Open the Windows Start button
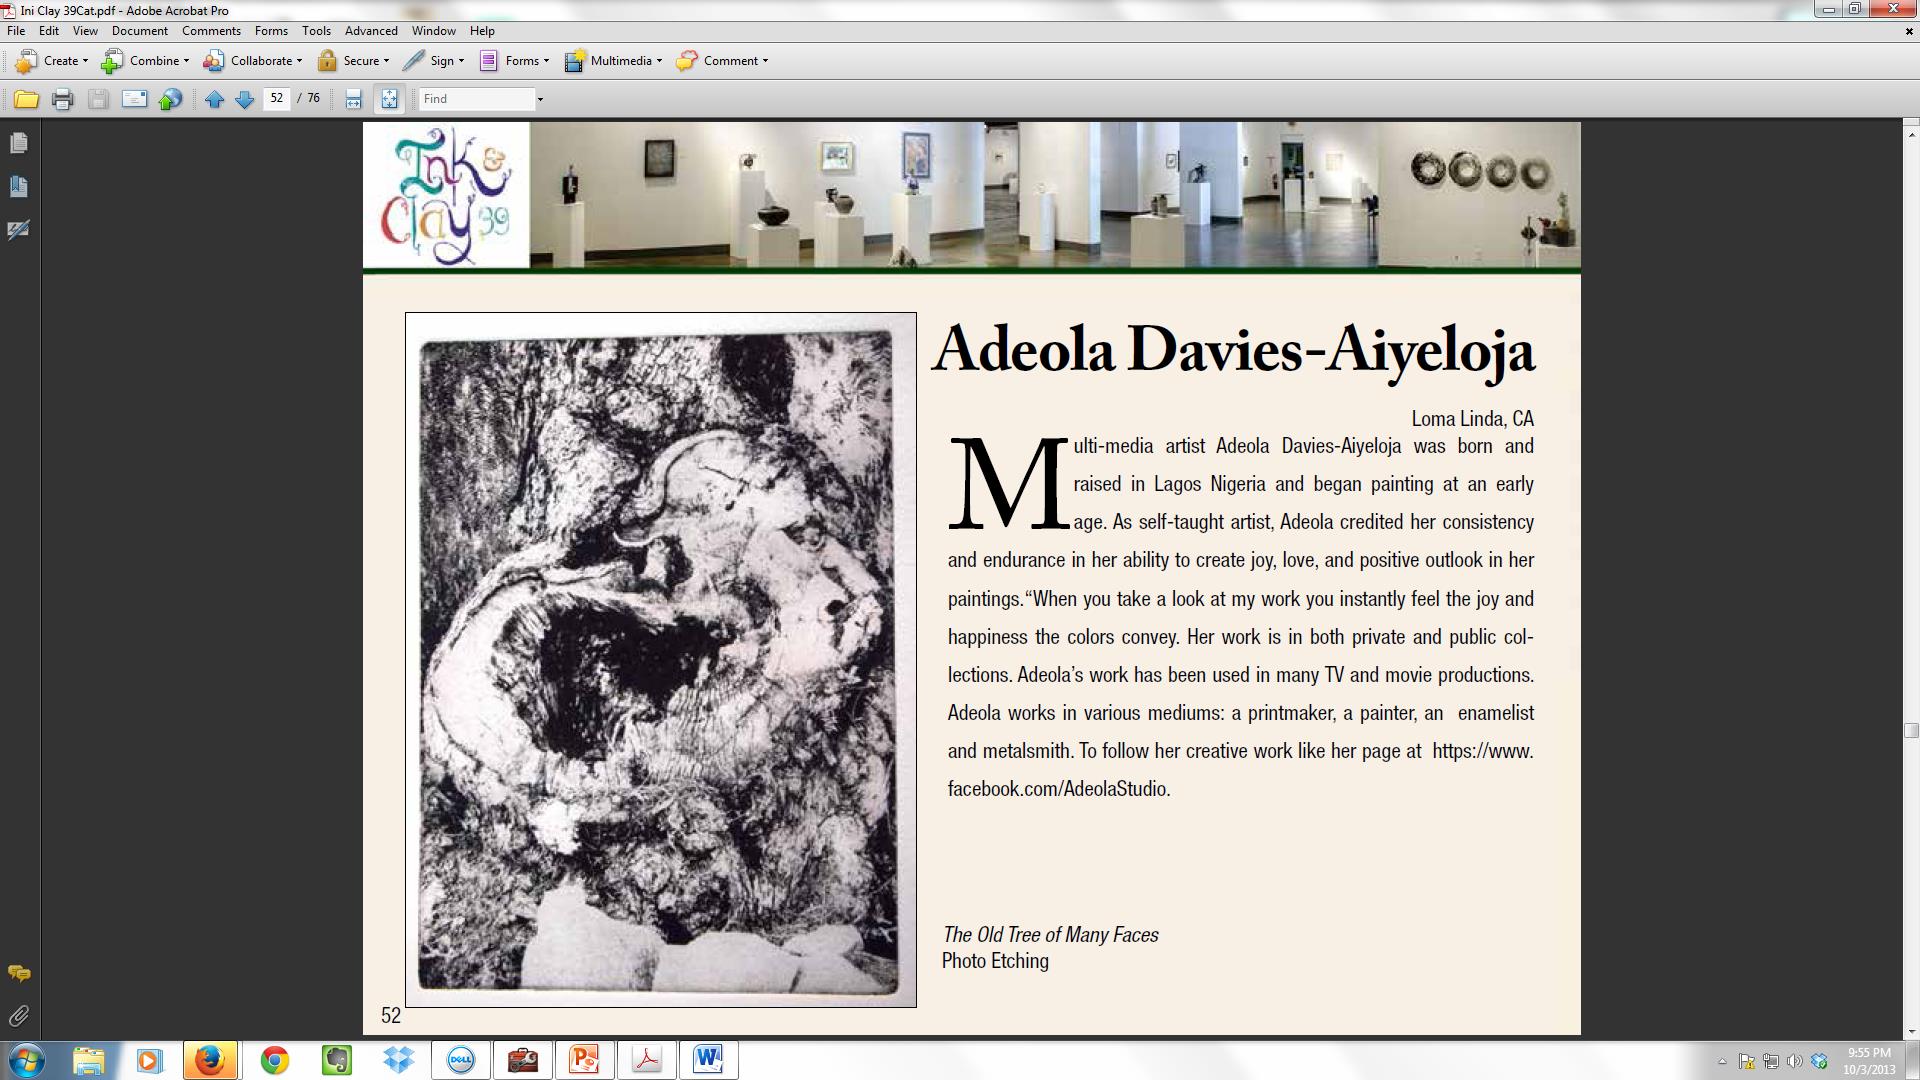Viewport: 1920px width, 1080px height. (x=26, y=1060)
